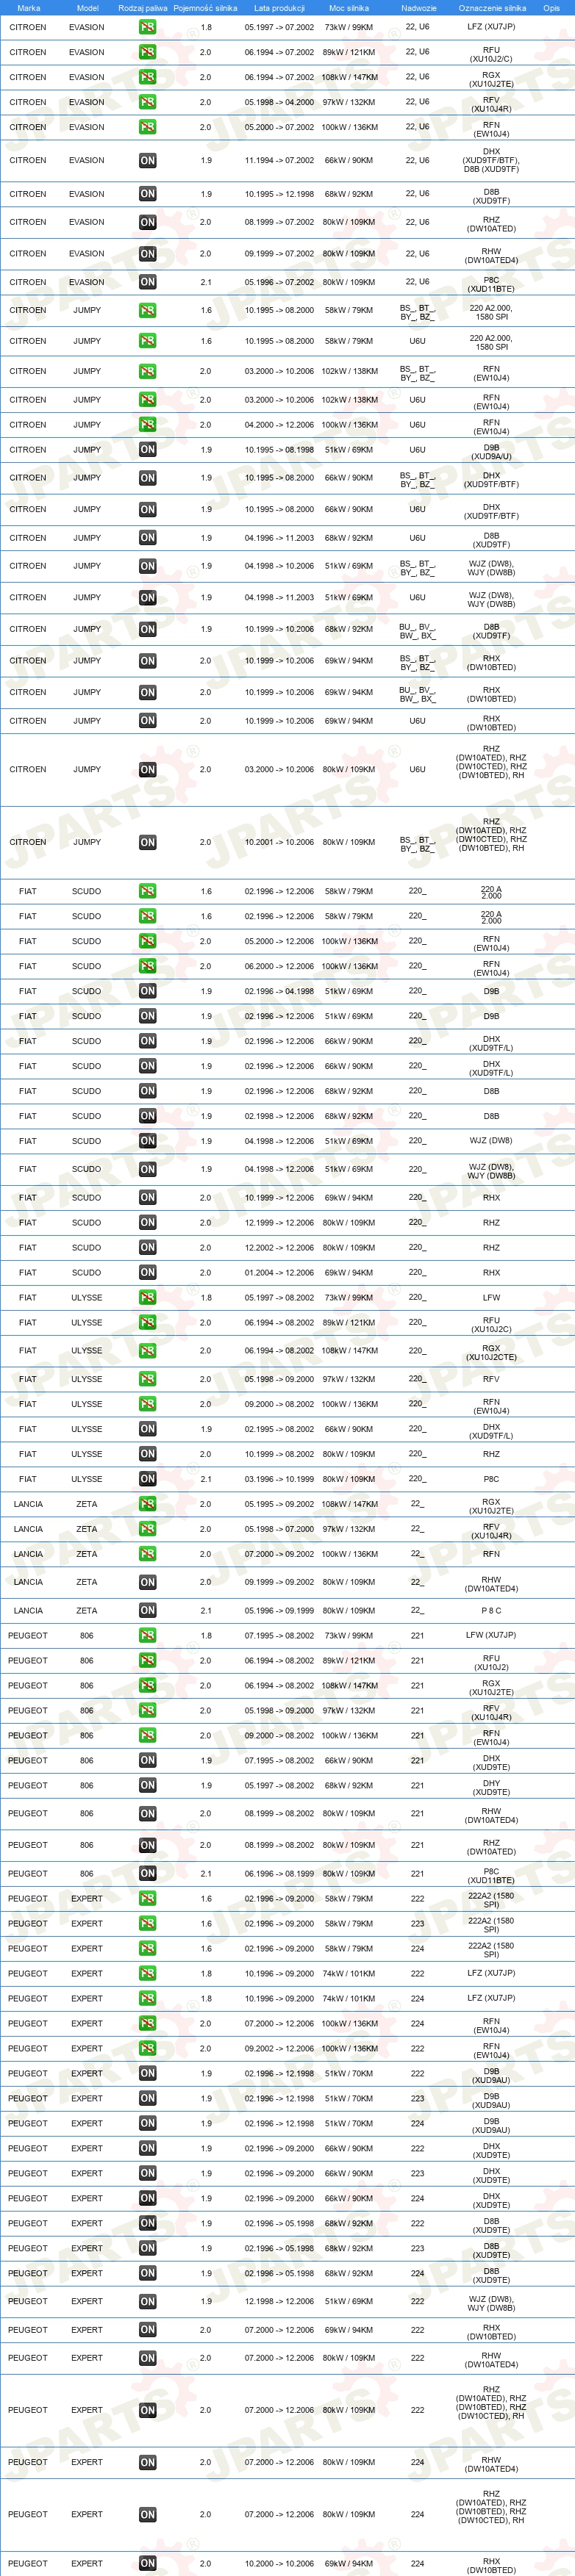The width and height of the screenshot is (575, 2576).
Task: Select production years cell 10.2000 -> 10.2006
Action: [x=279, y=2564]
